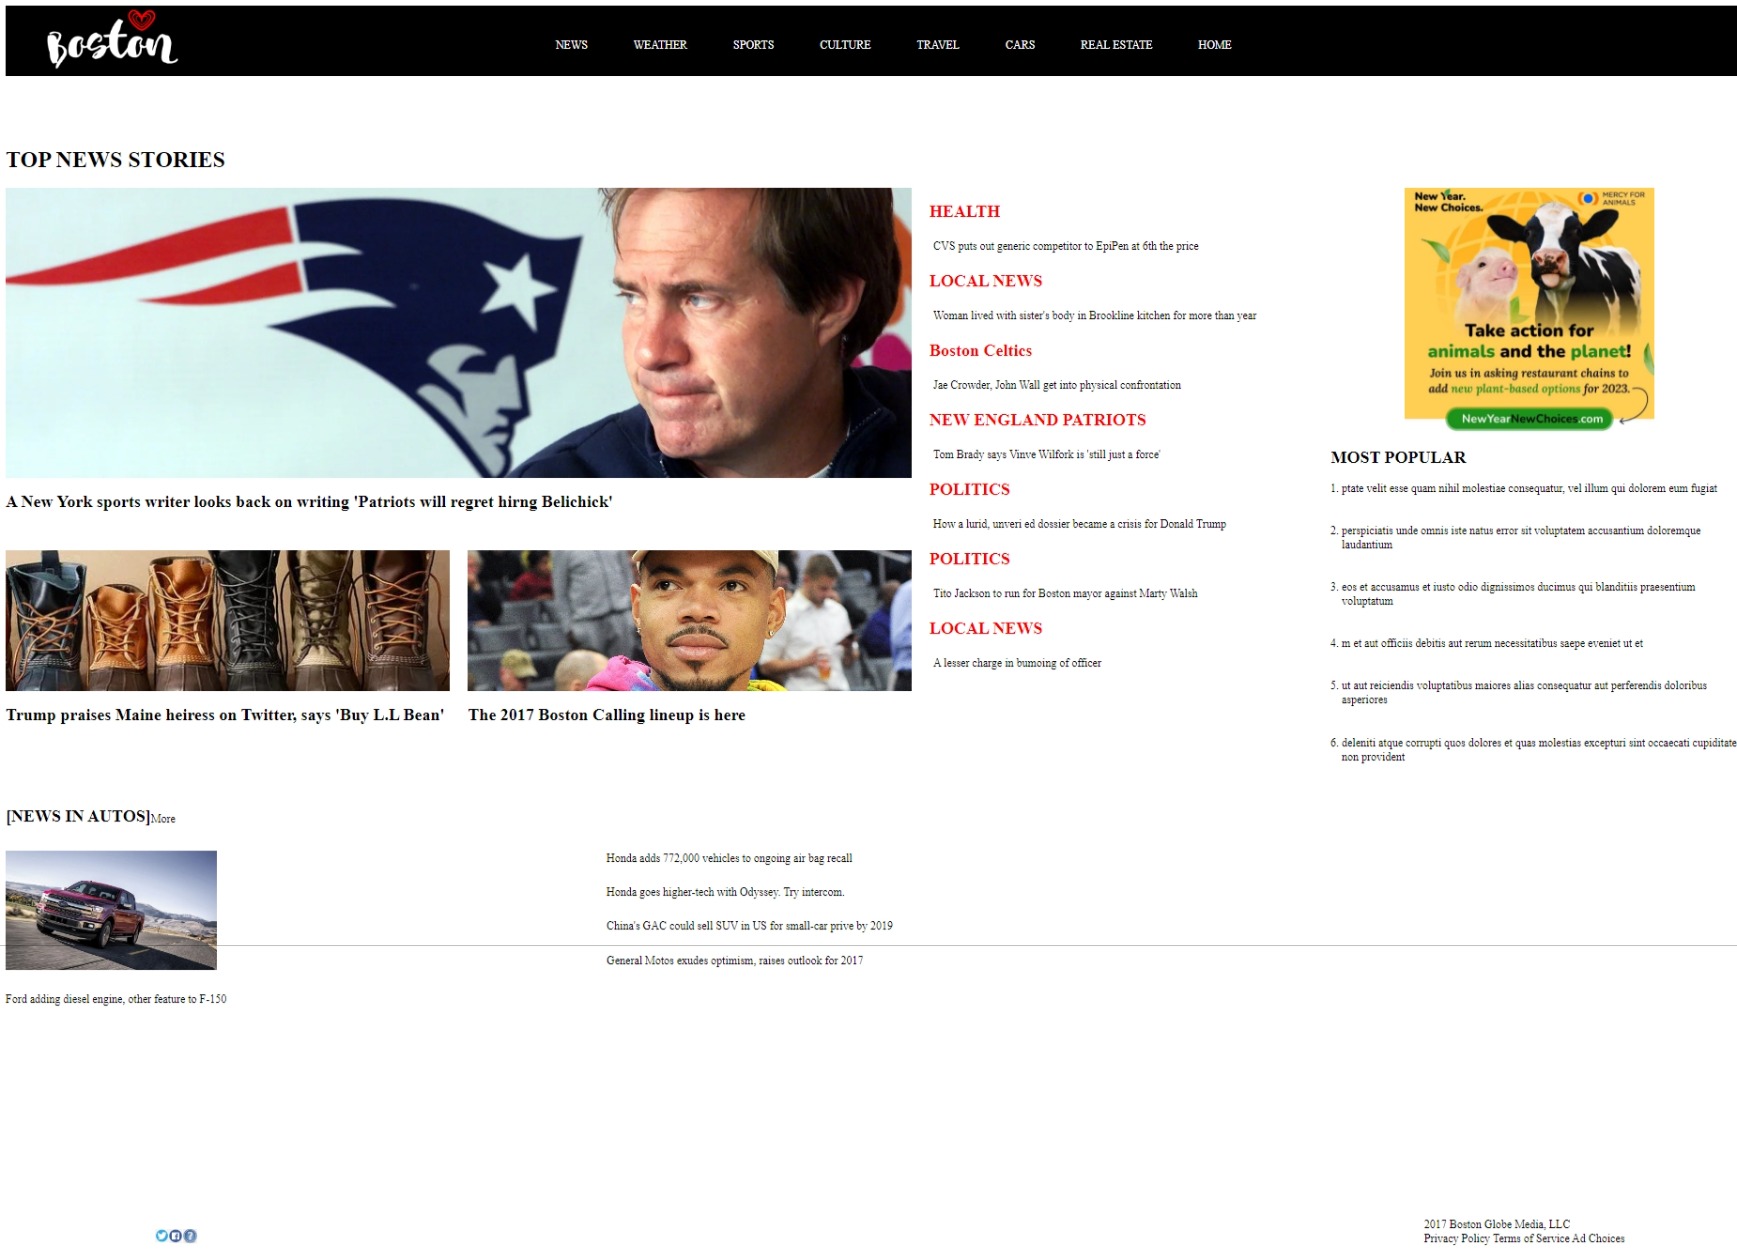
Task: Click the Mercy For Animals advertisement
Action: (x=1529, y=309)
